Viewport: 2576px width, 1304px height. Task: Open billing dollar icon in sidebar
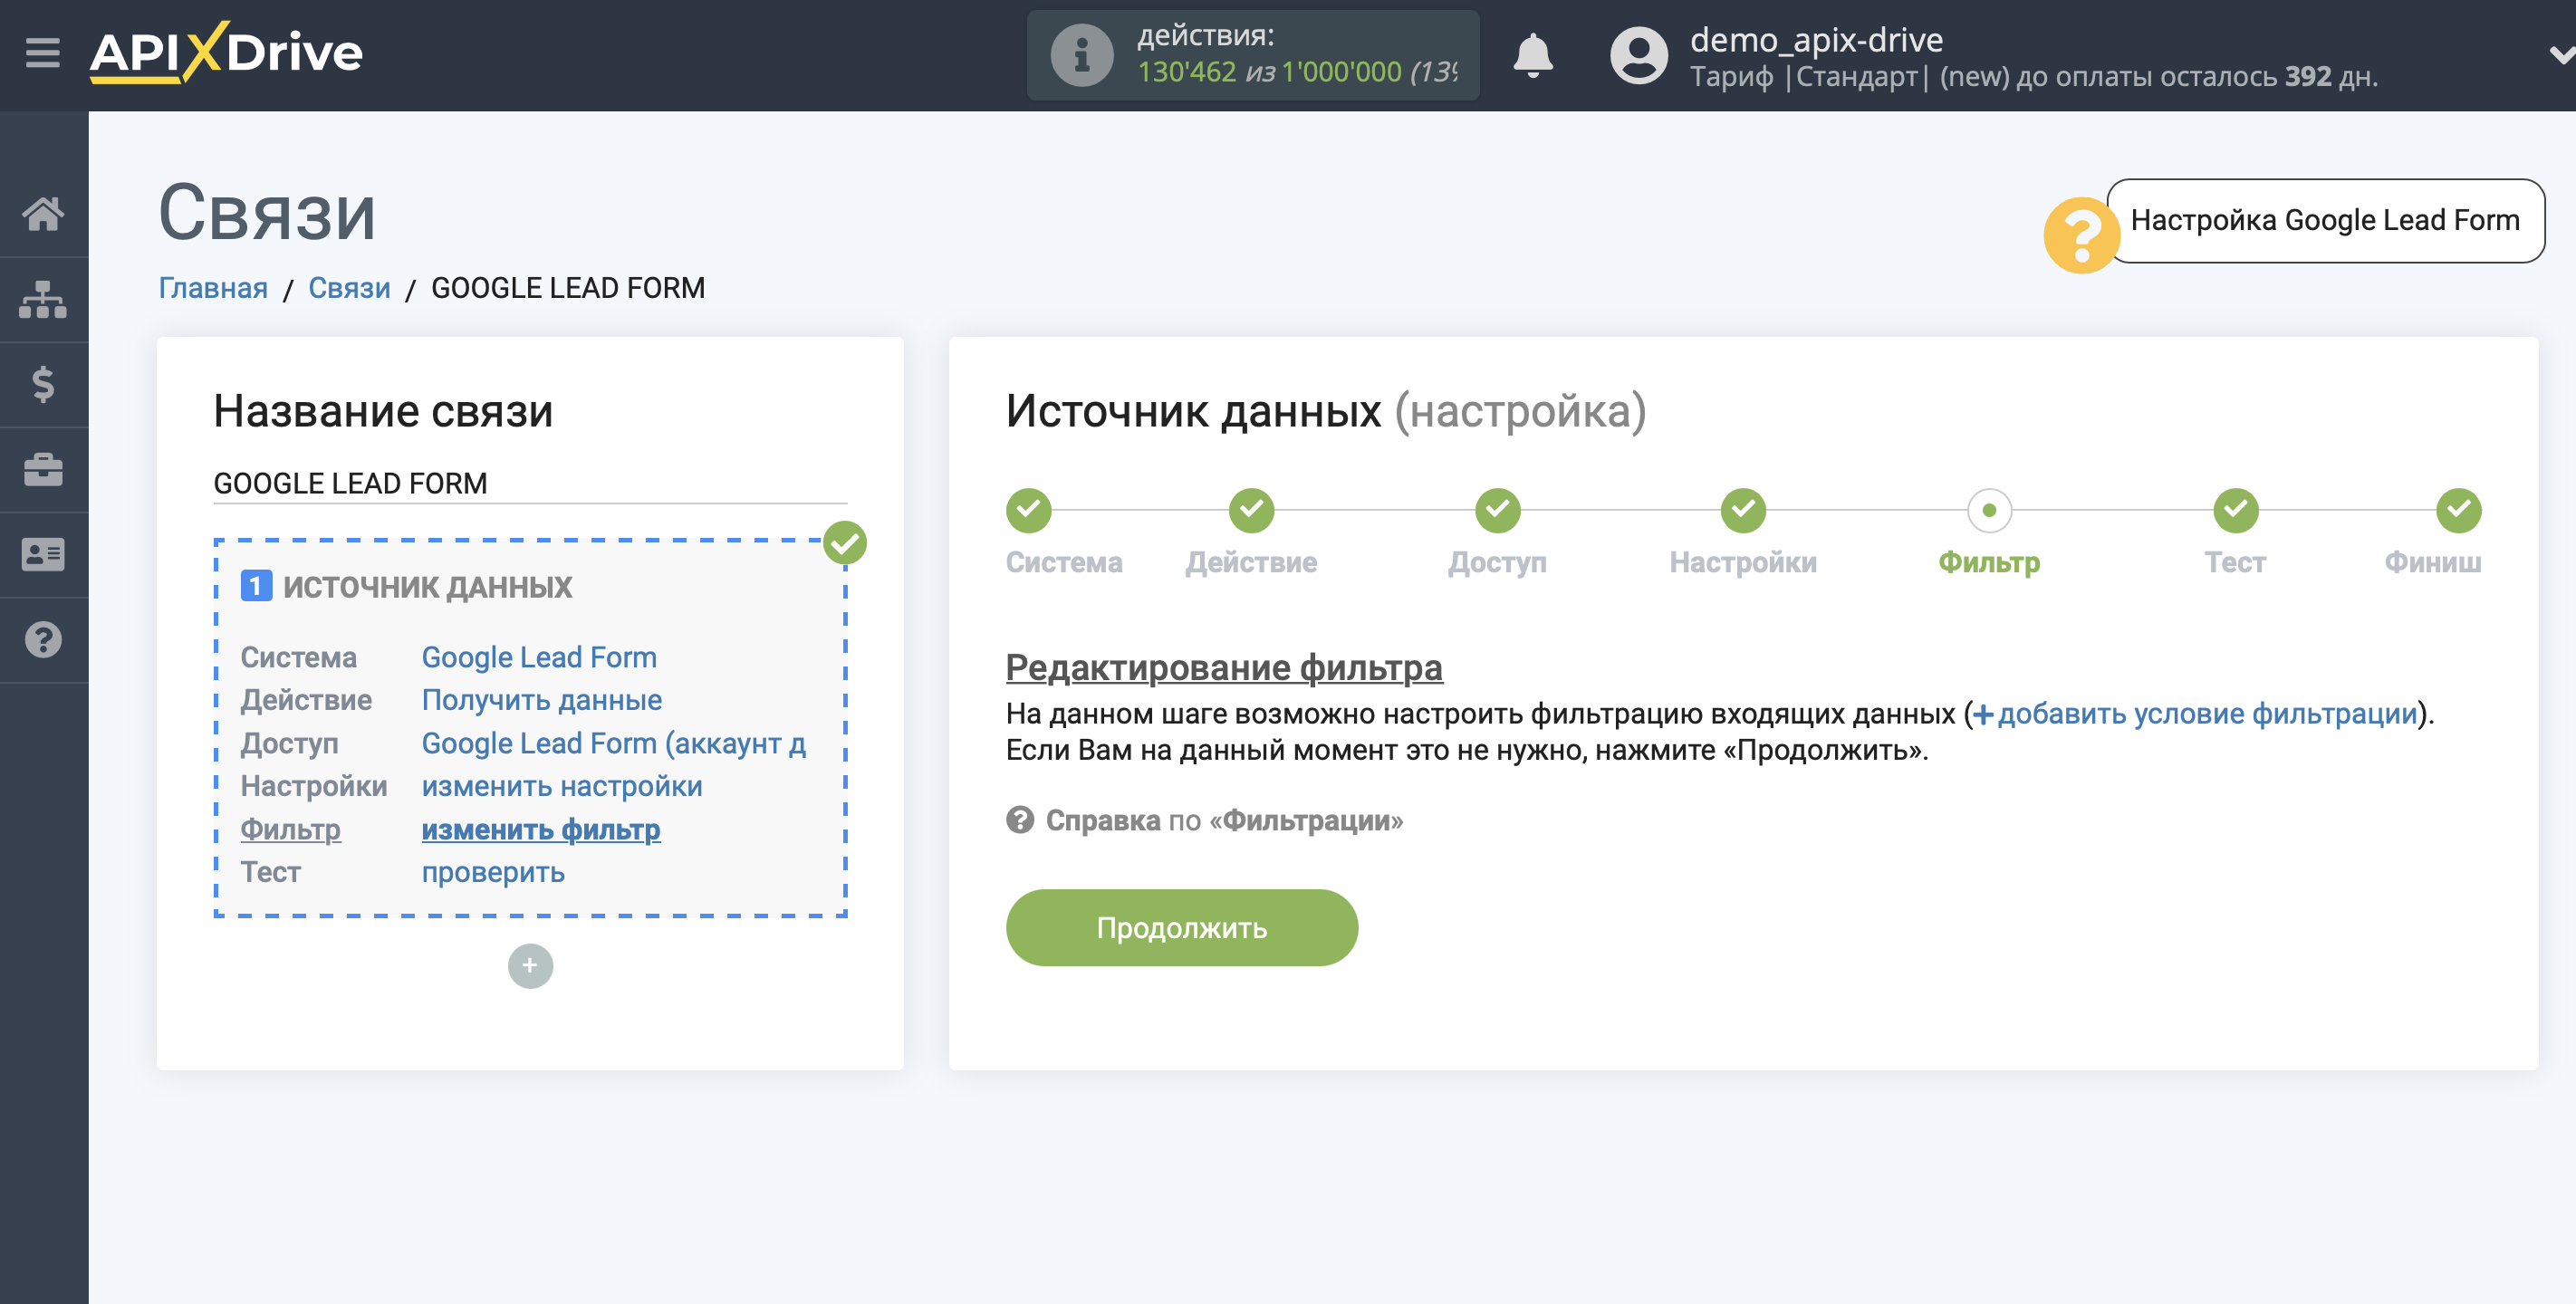[x=43, y=384]
